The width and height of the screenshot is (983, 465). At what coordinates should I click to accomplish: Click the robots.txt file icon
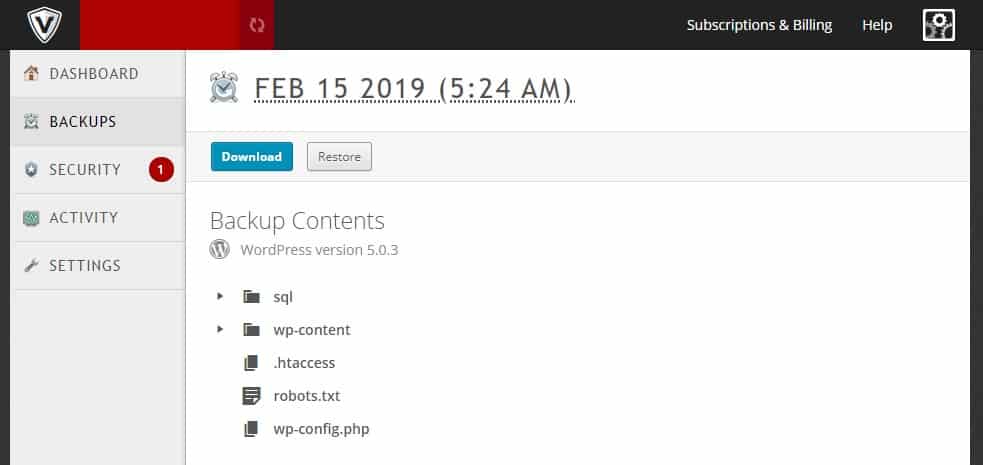pyautogui.click(x=251, y=396)
